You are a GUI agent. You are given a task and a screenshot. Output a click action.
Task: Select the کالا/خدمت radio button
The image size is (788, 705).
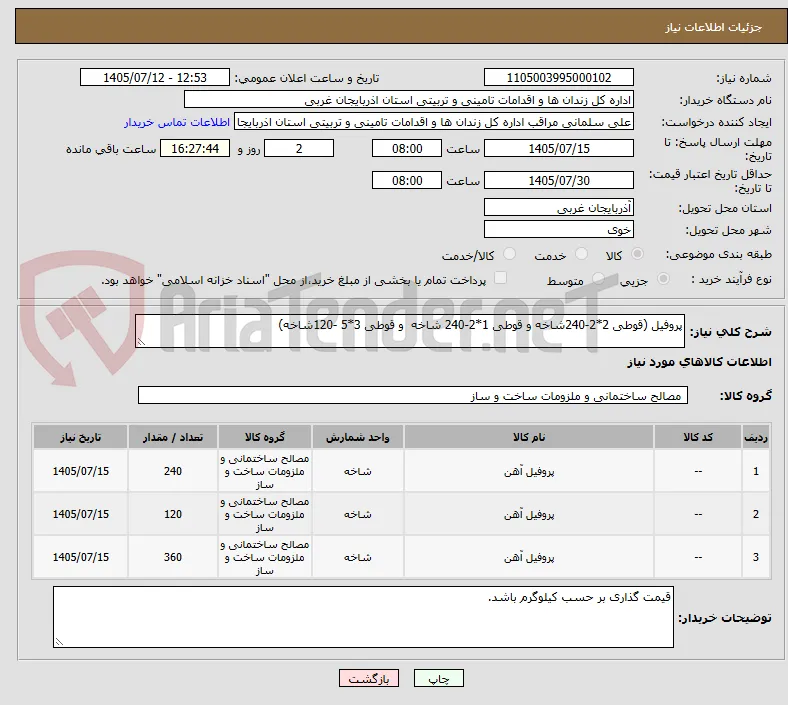[510, 254]
